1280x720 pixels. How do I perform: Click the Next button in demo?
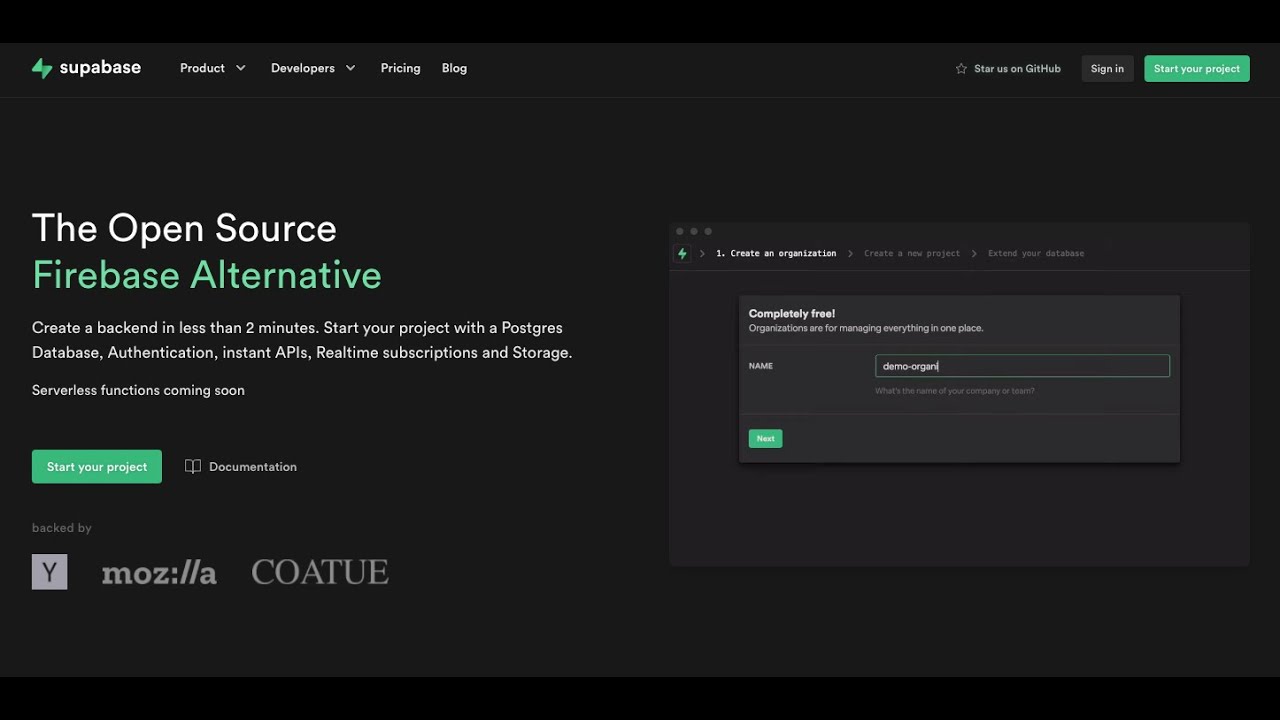pyautogui.click(x=765, y=439)
